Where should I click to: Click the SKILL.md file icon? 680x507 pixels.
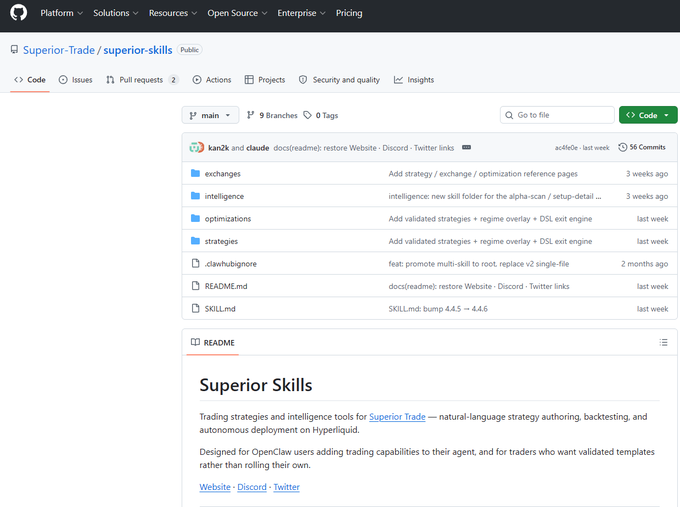tap(196, 309)
